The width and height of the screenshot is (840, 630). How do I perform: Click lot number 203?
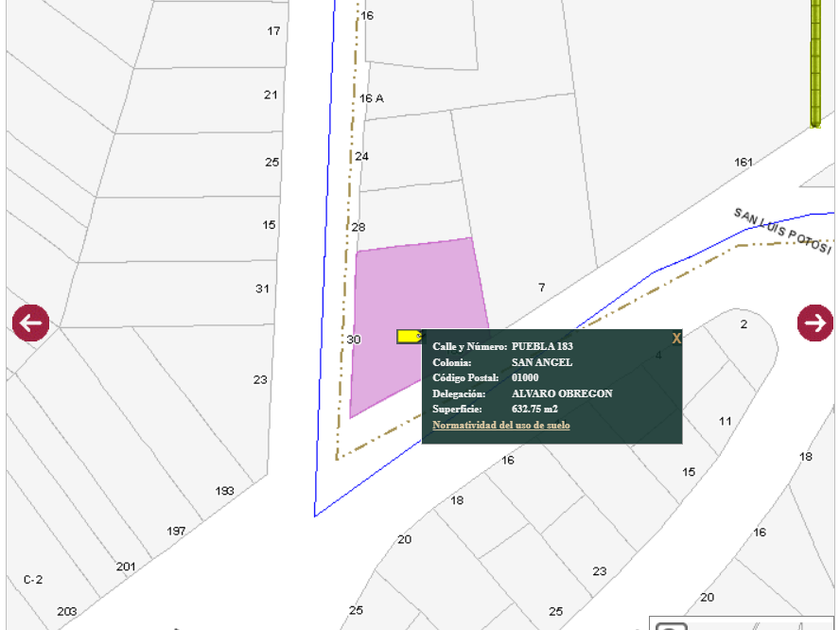pos(67,611)
